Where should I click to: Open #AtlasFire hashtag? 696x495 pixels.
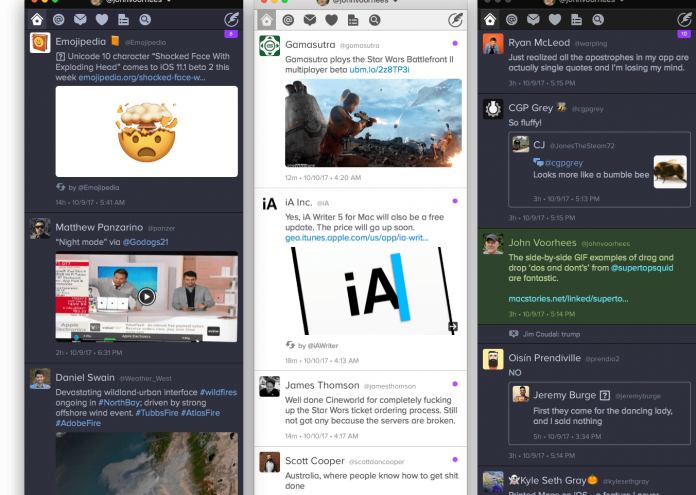[200, 413]
